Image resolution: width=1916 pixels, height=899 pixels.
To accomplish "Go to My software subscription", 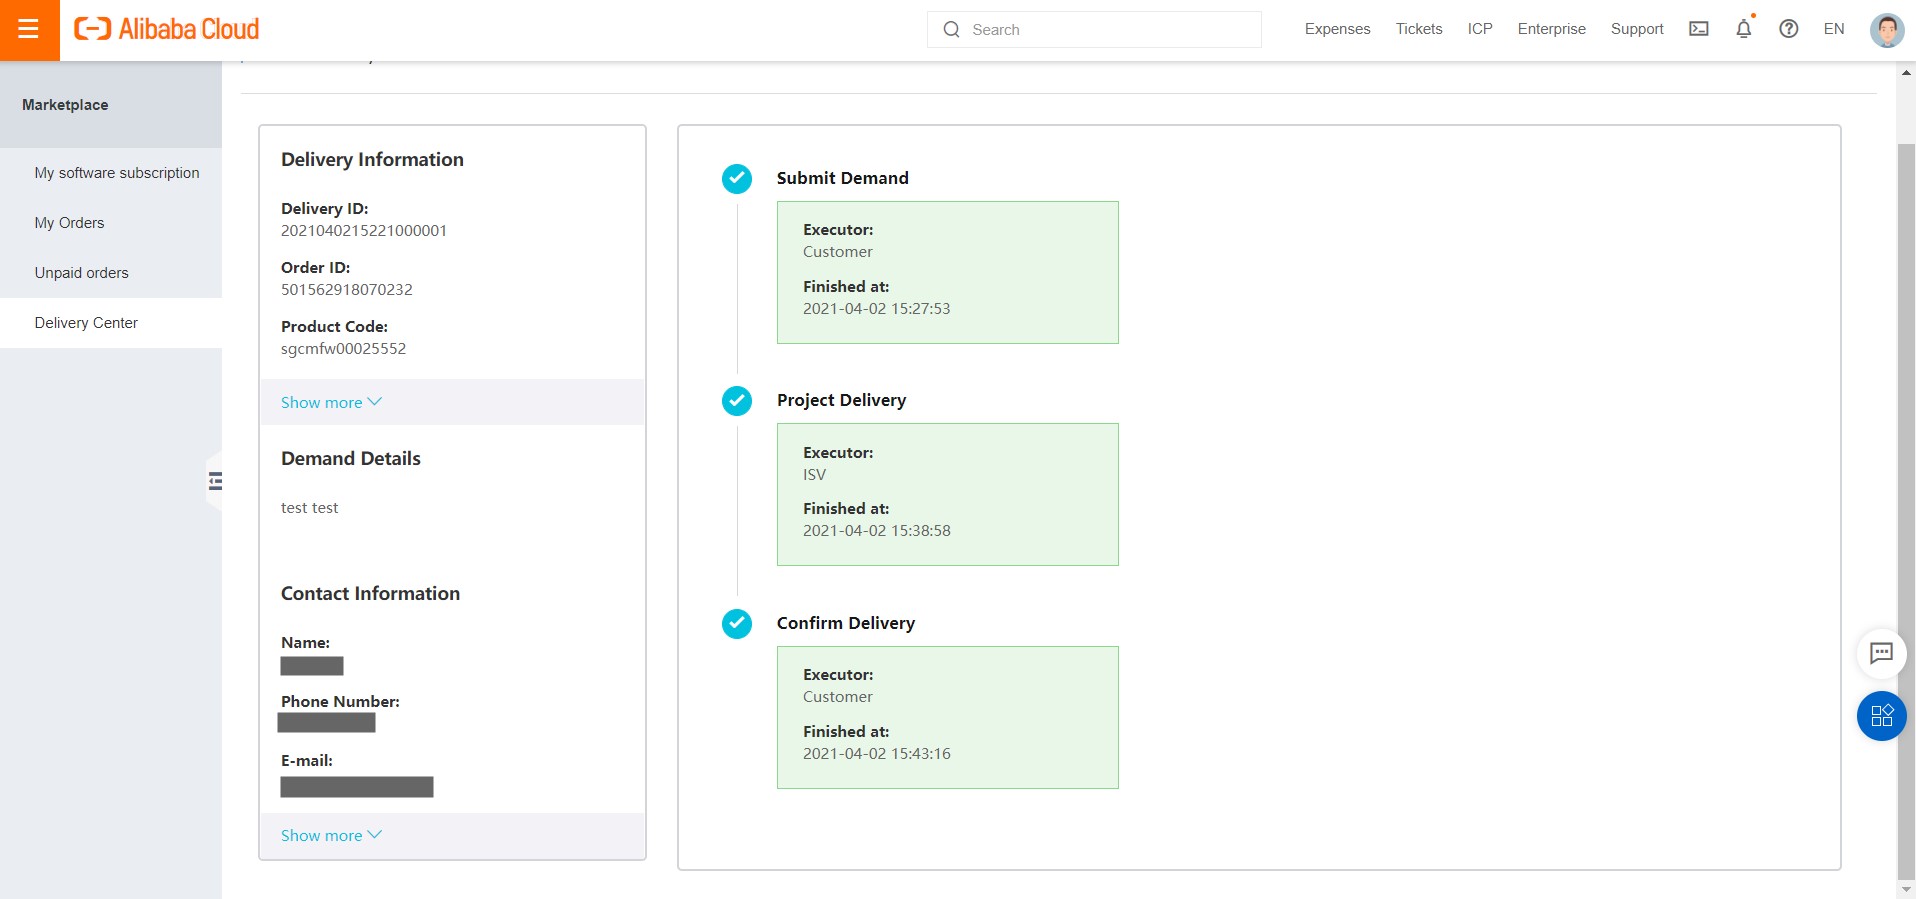I will [117, 173].
